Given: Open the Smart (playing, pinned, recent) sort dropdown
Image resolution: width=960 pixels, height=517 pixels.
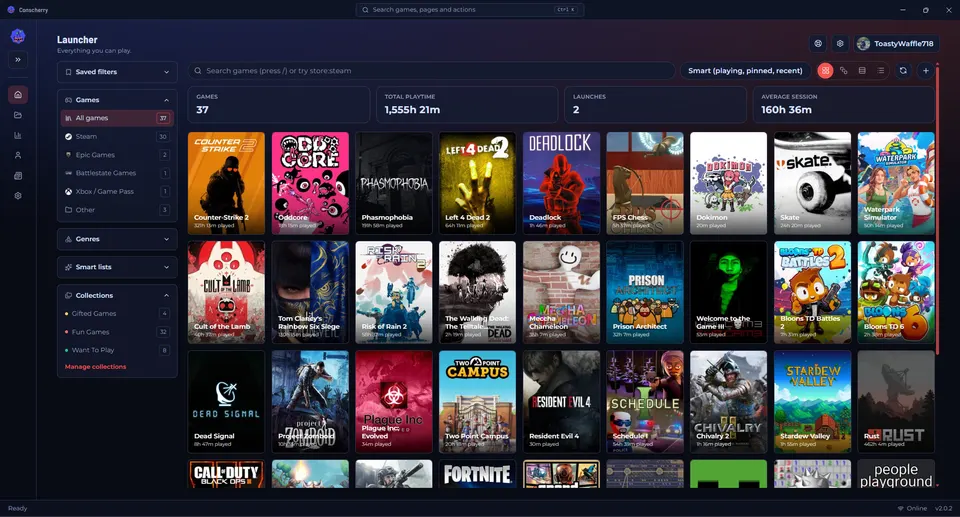Looking at the screenshot, I should point(745,70).
